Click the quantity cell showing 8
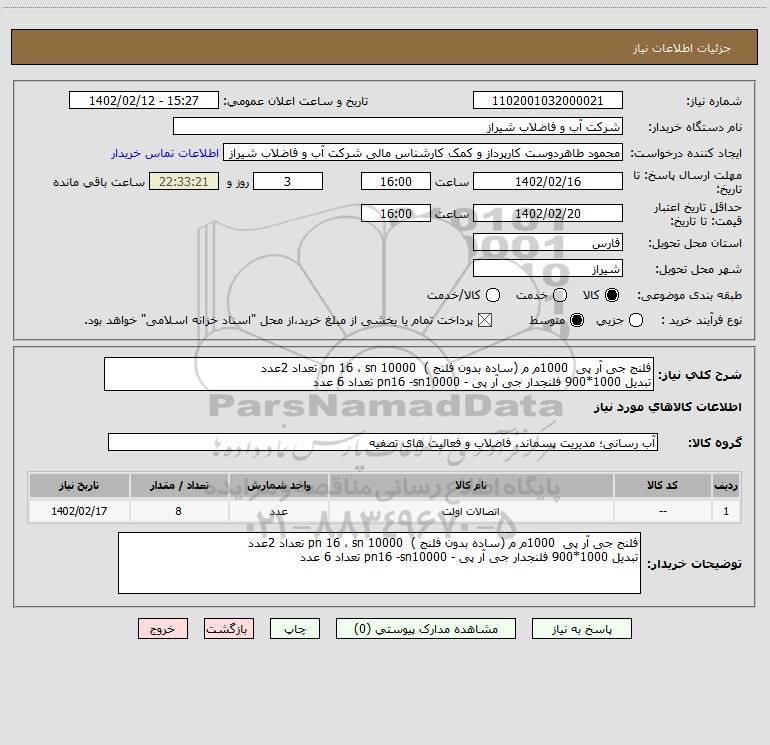770x745 pixels. pos(179,511)
